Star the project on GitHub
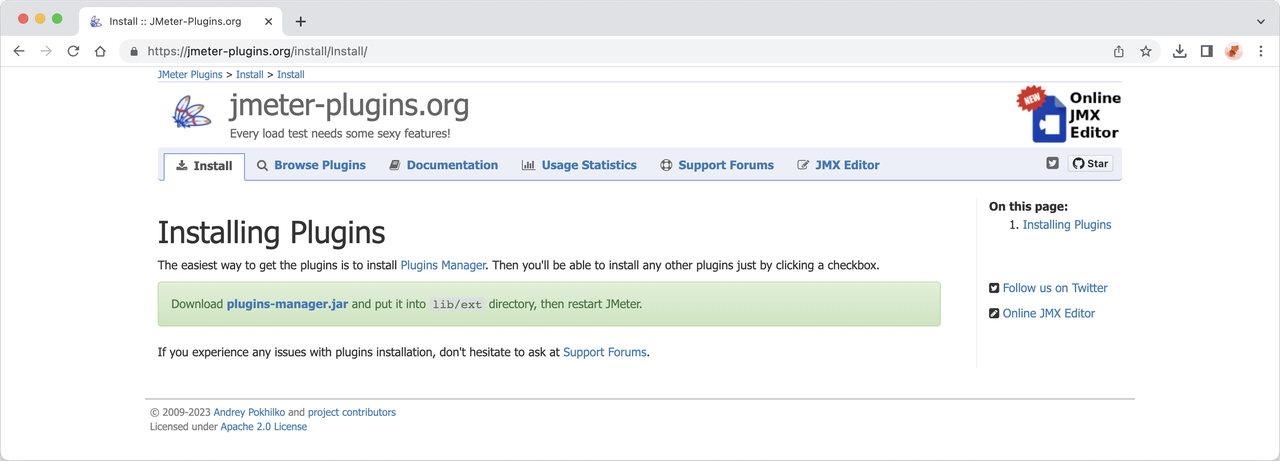The width and height of the screenshot is (1280, 461). tap(1090, 163)
